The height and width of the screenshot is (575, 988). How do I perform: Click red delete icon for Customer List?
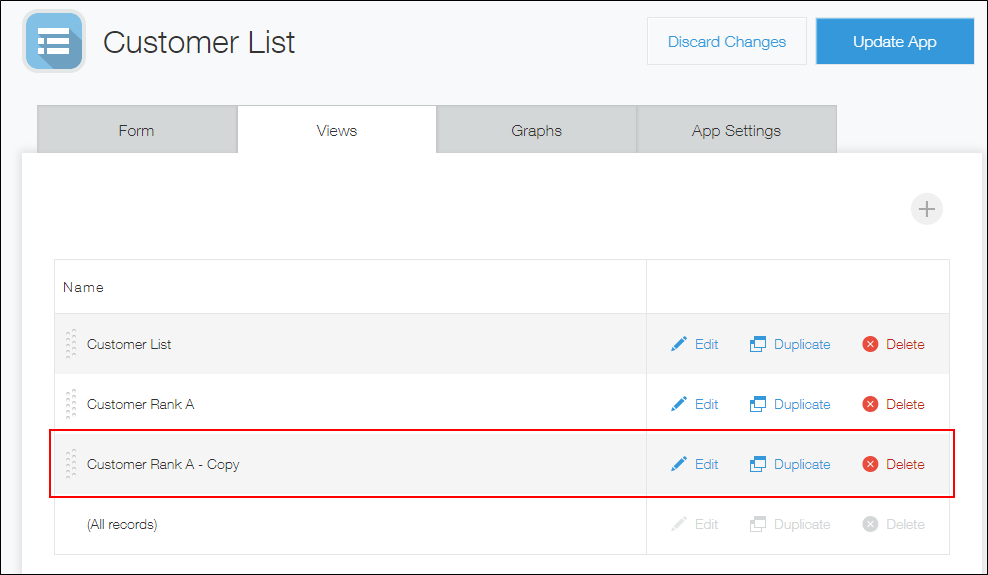coord(870,344)
